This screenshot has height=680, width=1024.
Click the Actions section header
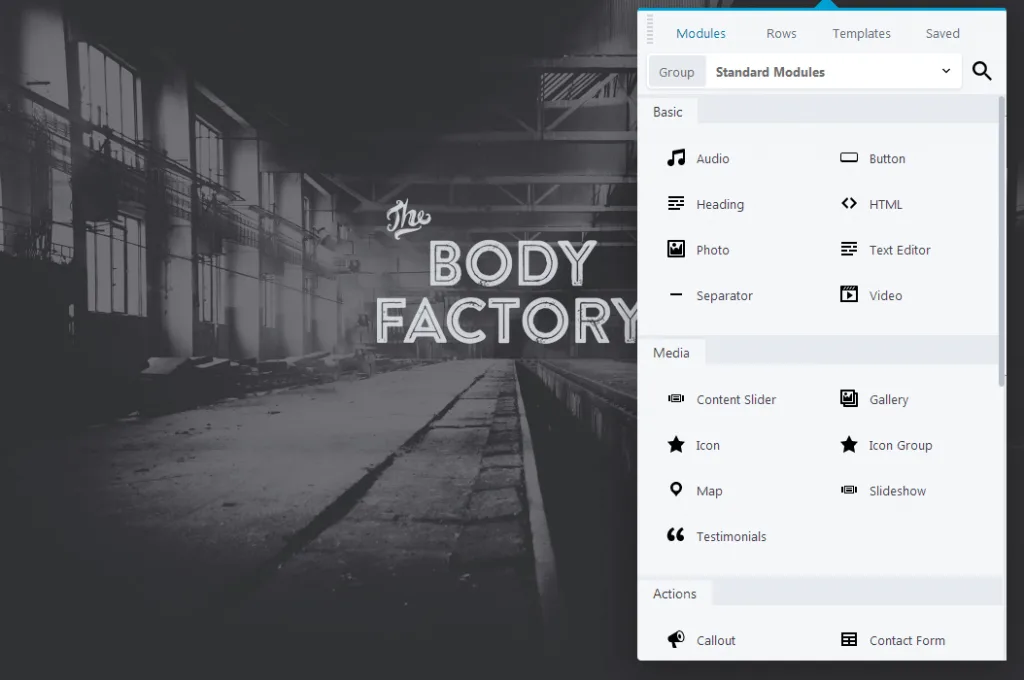coord(675,594)
